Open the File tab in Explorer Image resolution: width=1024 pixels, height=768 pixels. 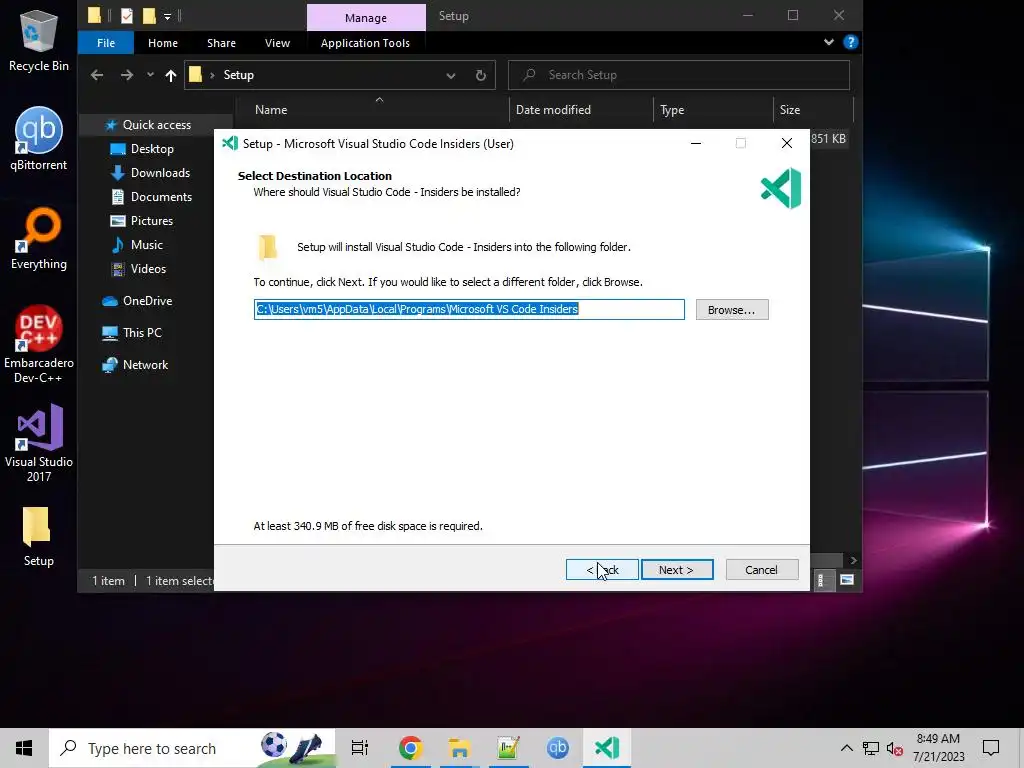(x=106, y=43)
